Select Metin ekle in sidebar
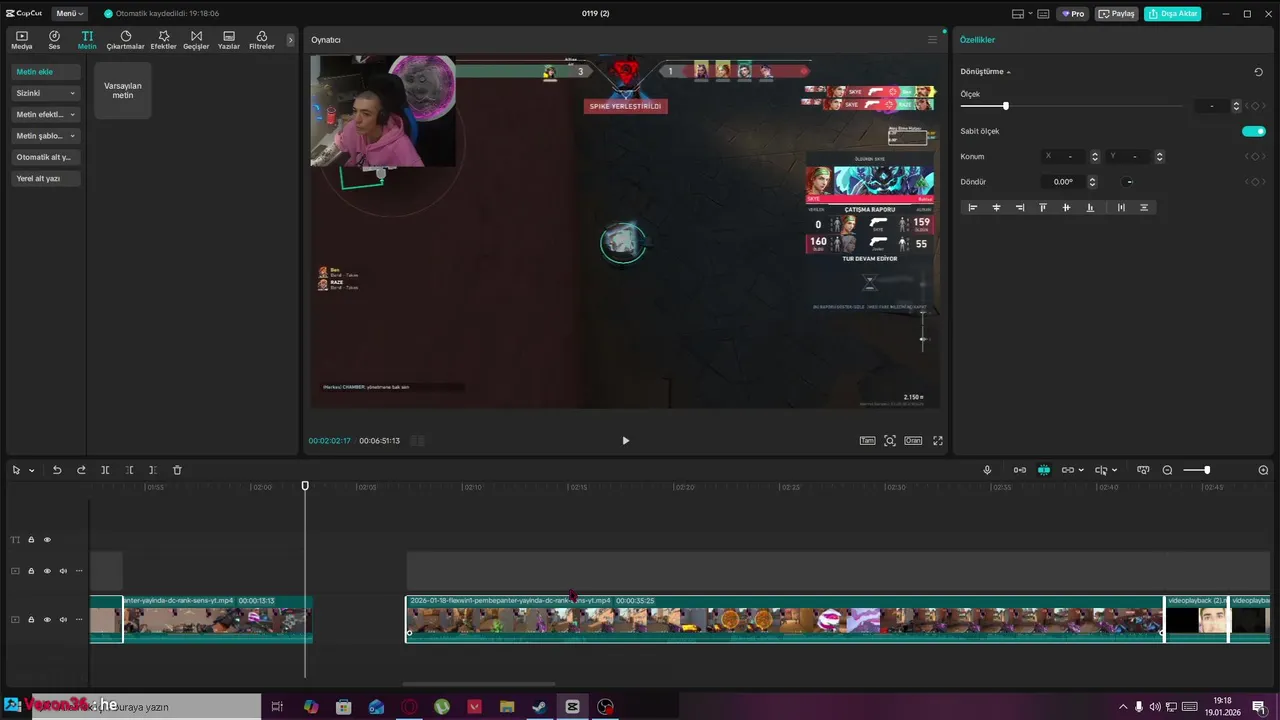This screenshot has width=1280, height=720. coord(46,72)
